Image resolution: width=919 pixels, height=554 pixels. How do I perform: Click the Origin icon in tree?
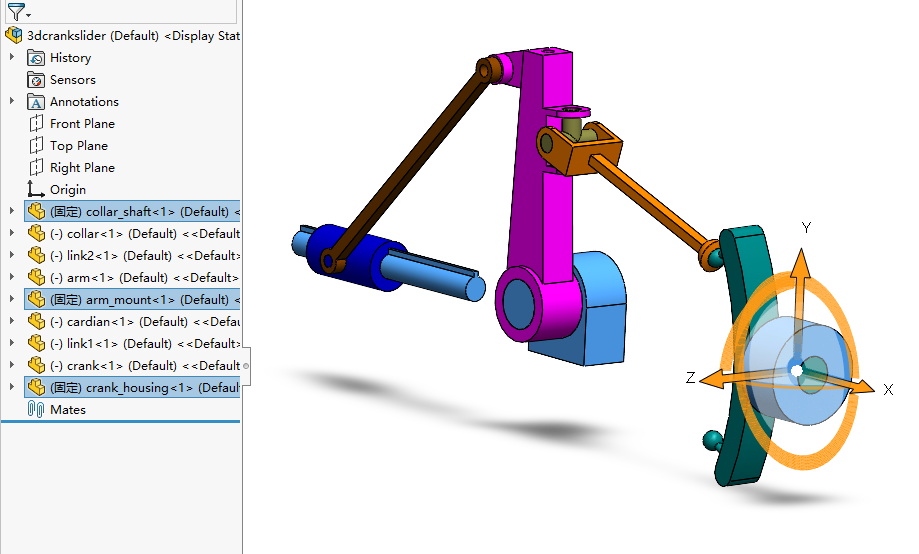(x=36, y=190)
